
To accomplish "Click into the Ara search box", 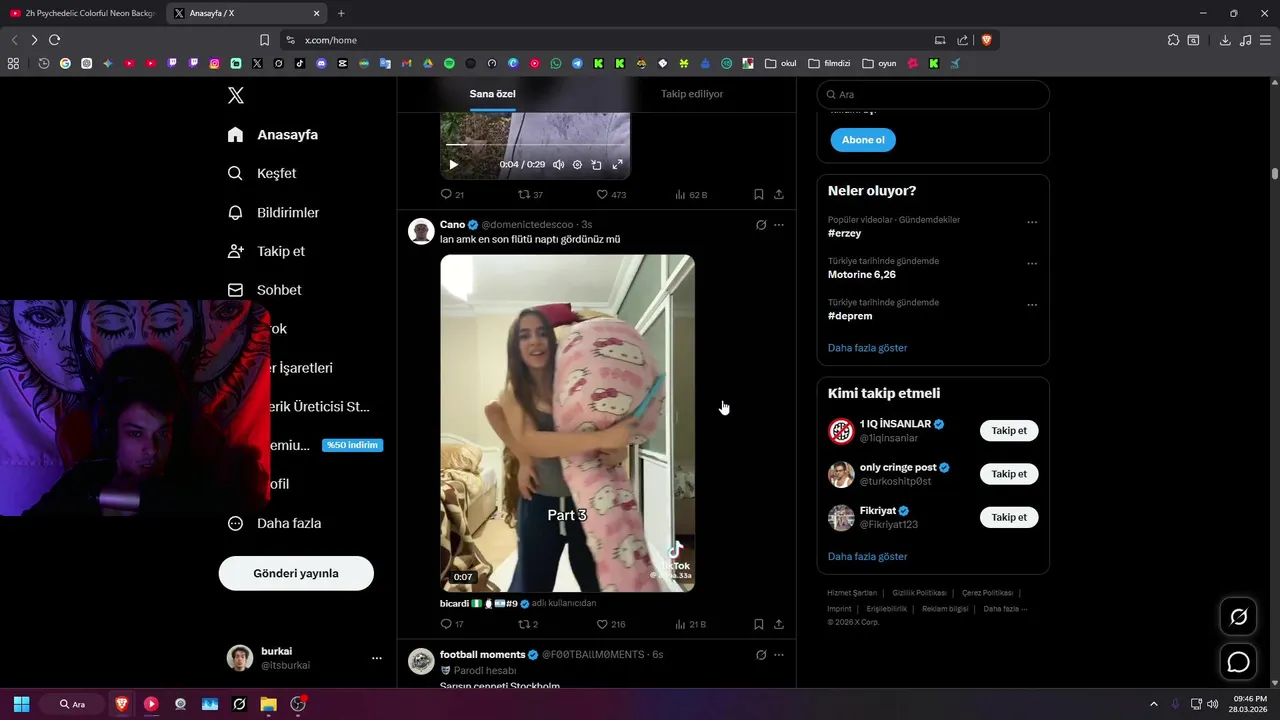I will tap(933, 94).
